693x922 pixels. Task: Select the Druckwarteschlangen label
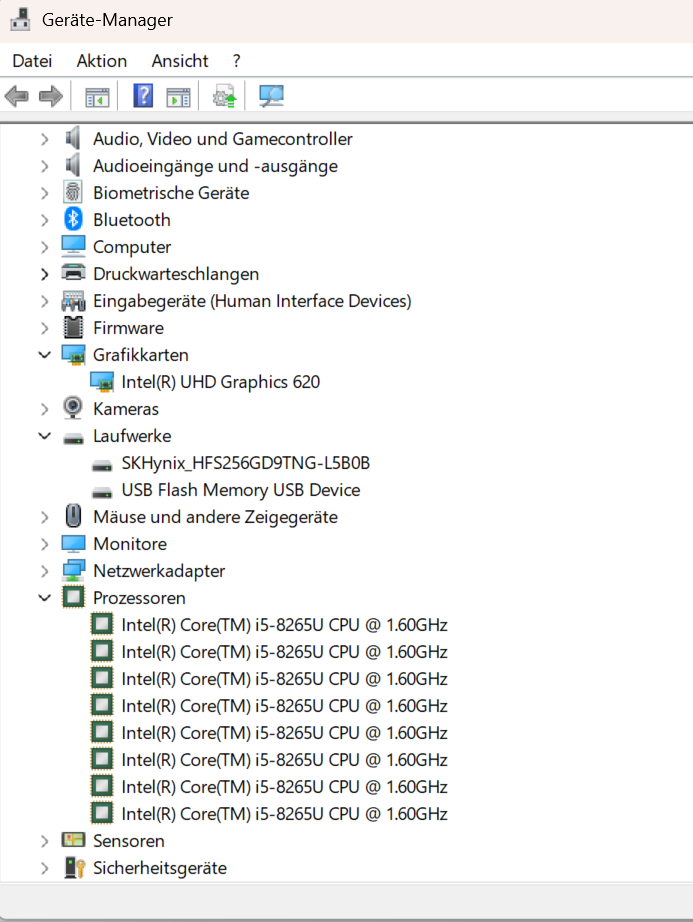click(176, 274)
